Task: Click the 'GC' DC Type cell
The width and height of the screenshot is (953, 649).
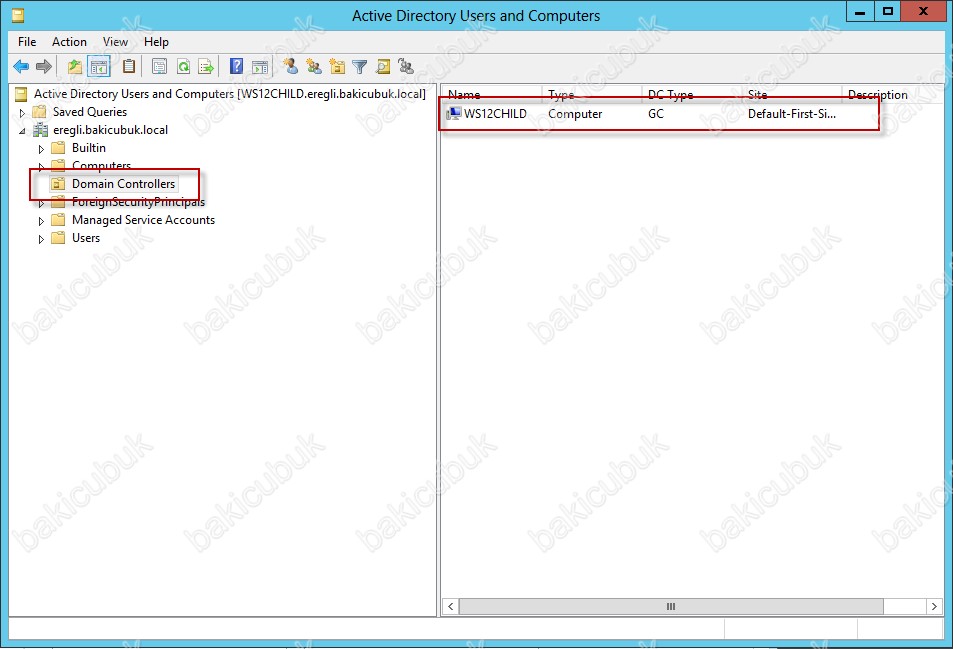Action: [656, 114]
